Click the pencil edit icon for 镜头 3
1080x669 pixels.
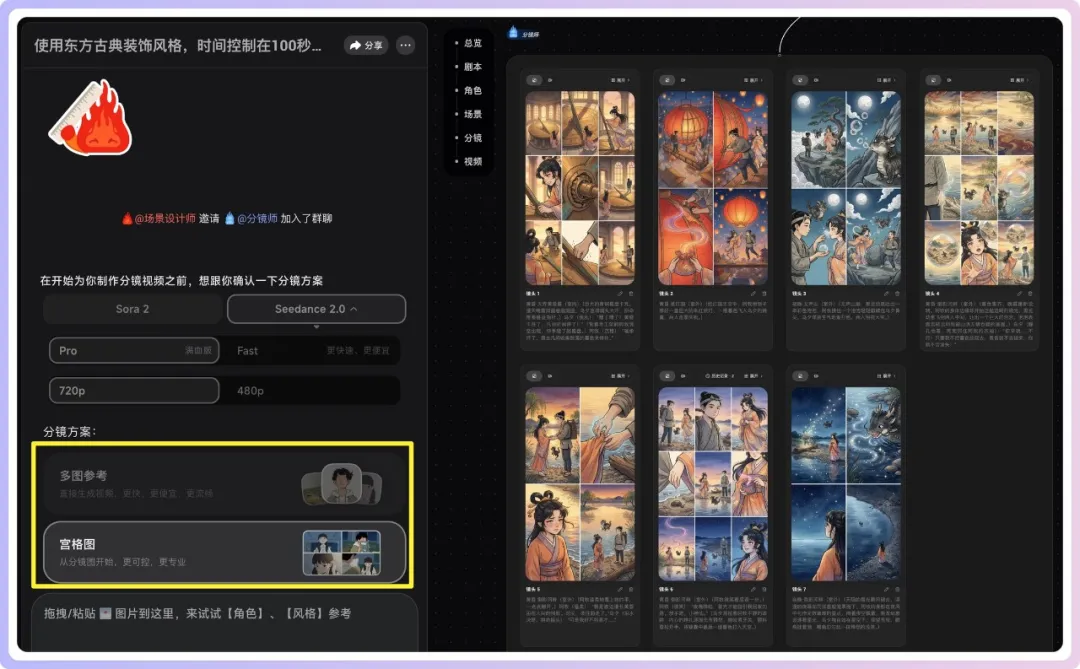click(x=885, y=293)
